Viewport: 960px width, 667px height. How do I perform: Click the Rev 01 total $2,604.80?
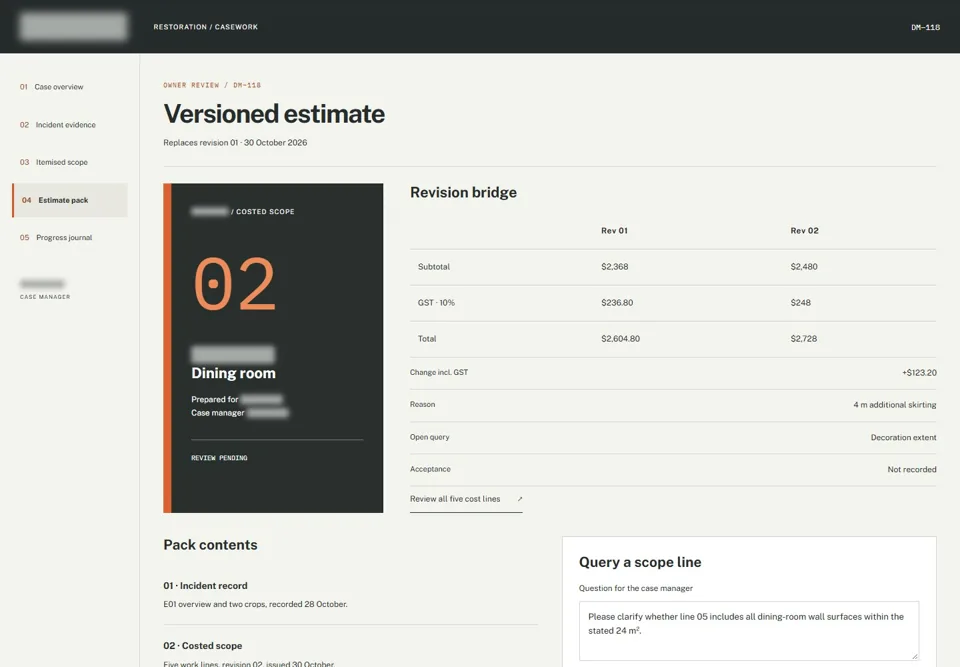click(620, 339)
